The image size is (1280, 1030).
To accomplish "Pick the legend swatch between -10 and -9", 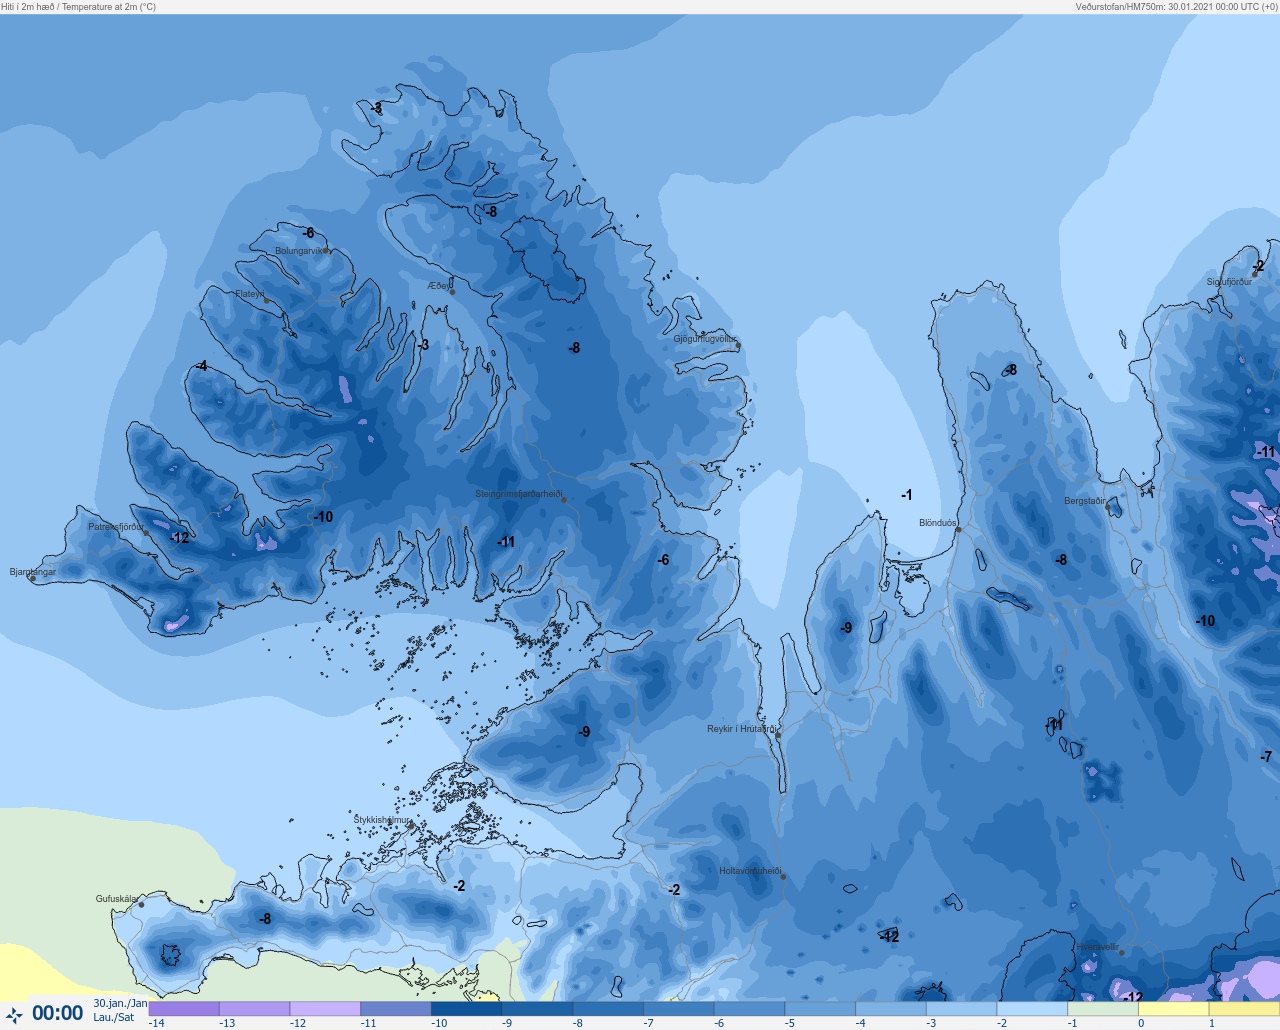I will tap(466, 1009).
